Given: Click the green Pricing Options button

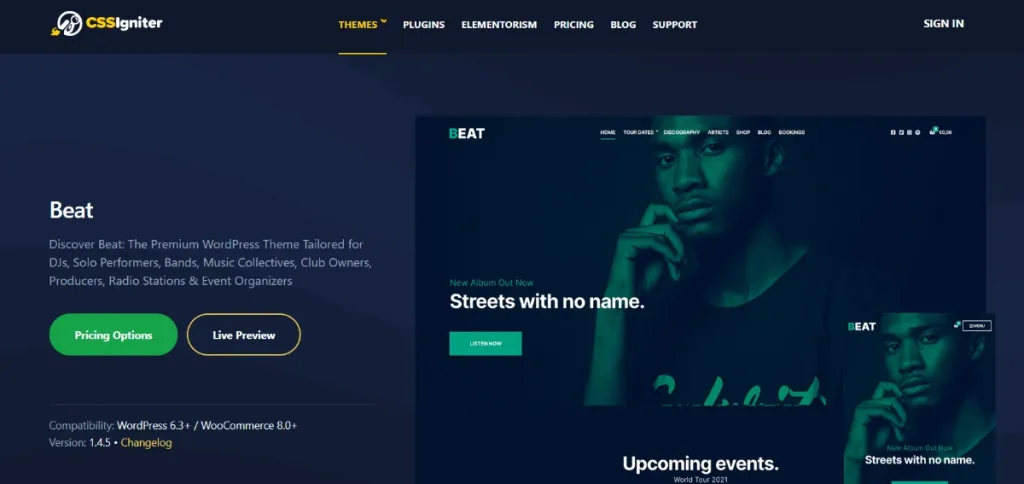Looking at the screenshot, I should [113, 334].
